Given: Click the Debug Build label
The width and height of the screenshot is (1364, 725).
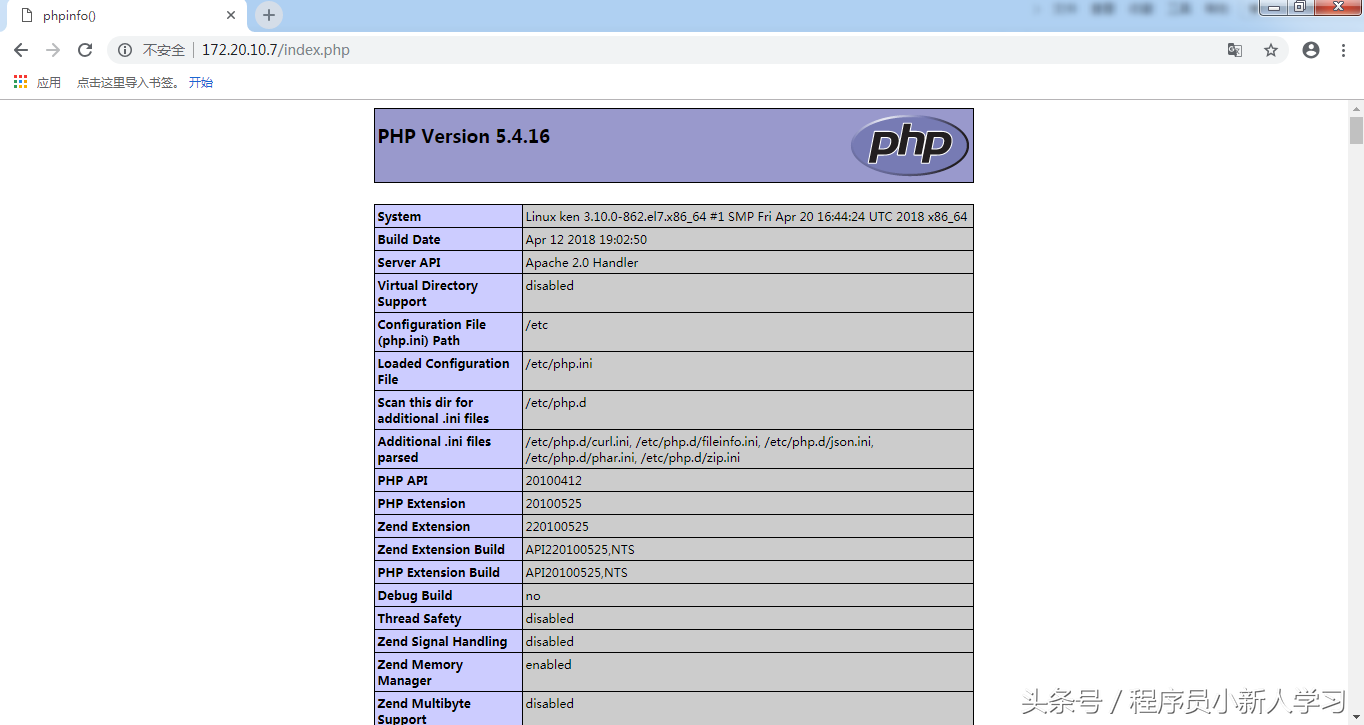Looking at the screenshot, I should [x=415, y=596].
